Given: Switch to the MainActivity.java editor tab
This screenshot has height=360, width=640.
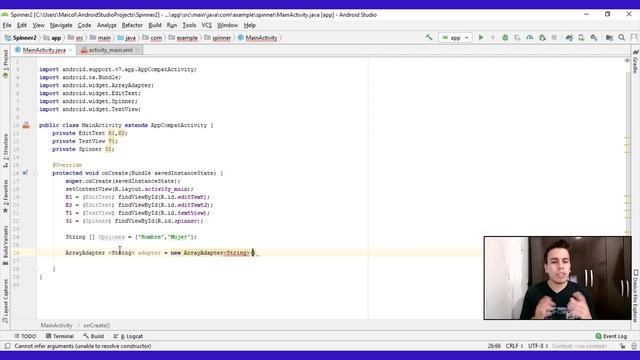Looking at the screenshot, I should (x=44, y=50).
